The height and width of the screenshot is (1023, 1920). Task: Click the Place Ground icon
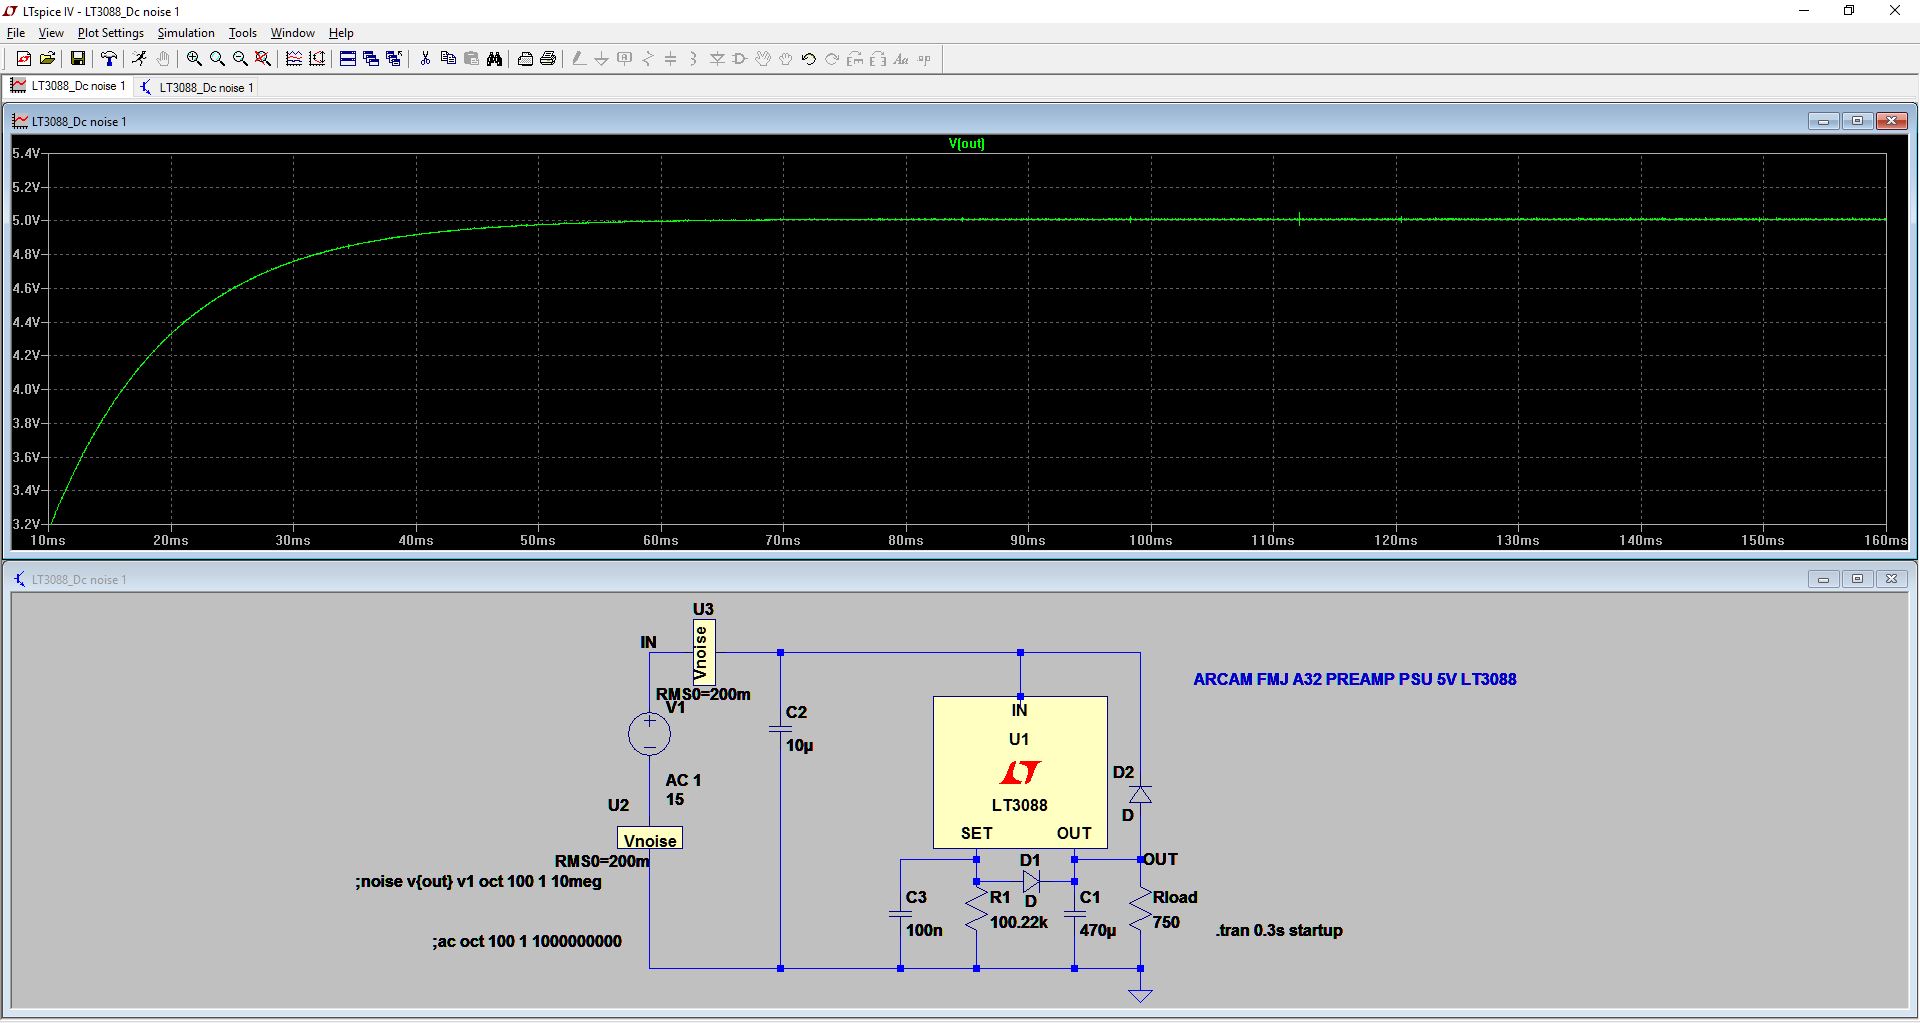coord(601,59)
